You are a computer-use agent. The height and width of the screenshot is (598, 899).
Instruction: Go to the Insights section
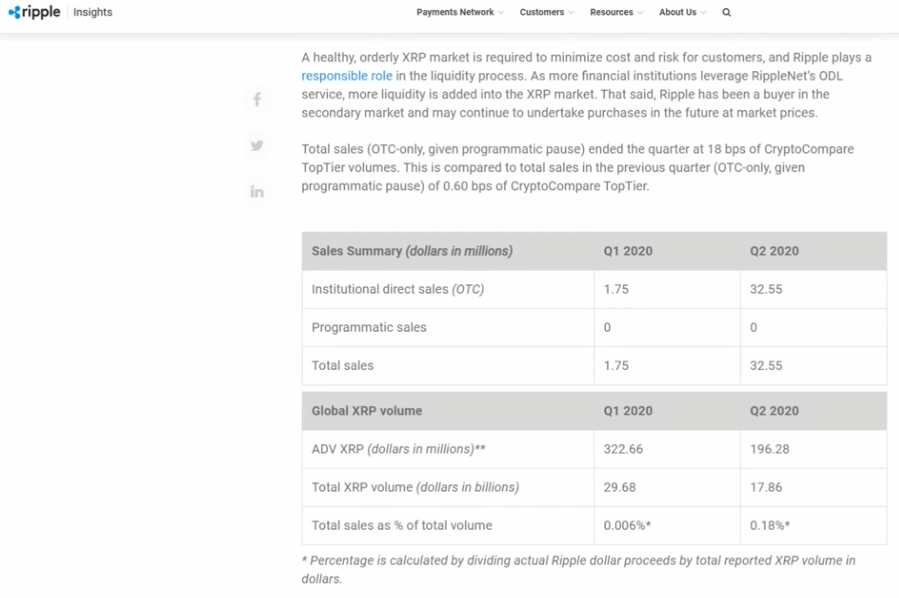pyautogui.click(x=93, y=12)
